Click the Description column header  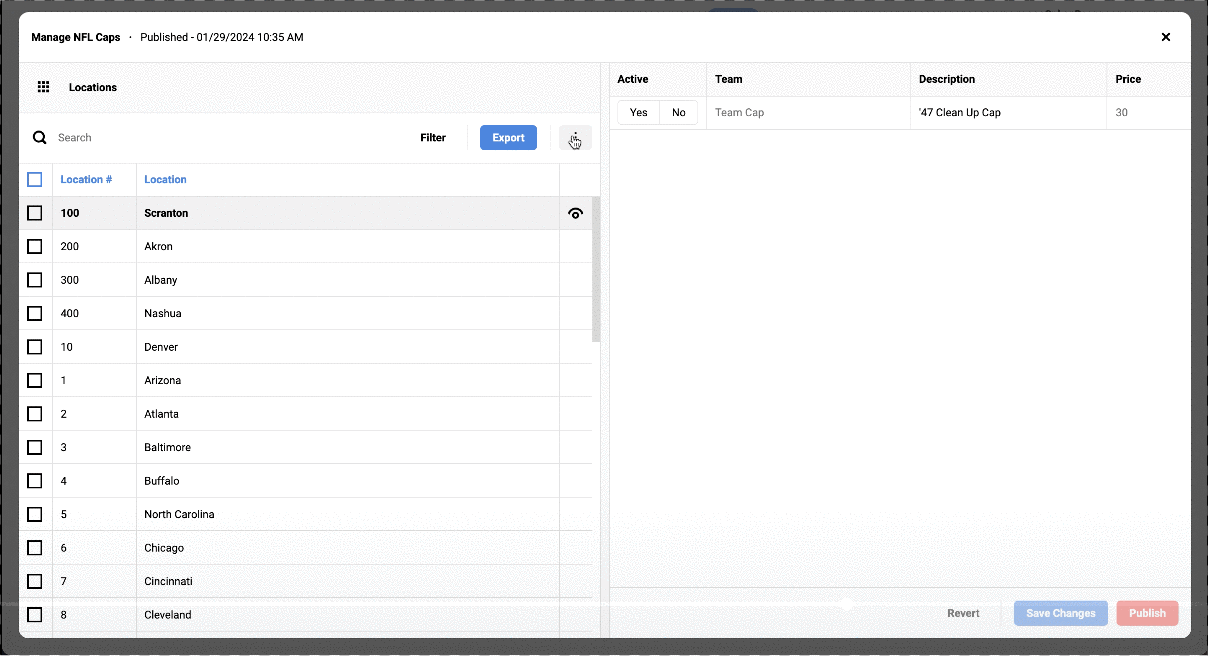coord(947,79)
